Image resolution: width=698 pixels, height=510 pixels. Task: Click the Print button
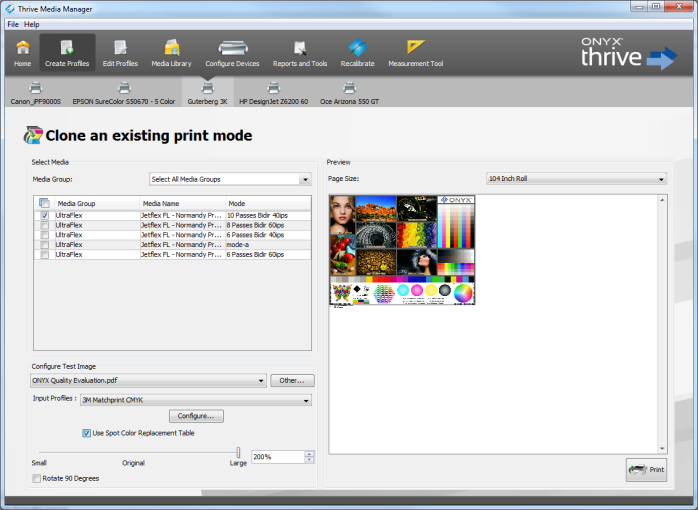point(646,470)
